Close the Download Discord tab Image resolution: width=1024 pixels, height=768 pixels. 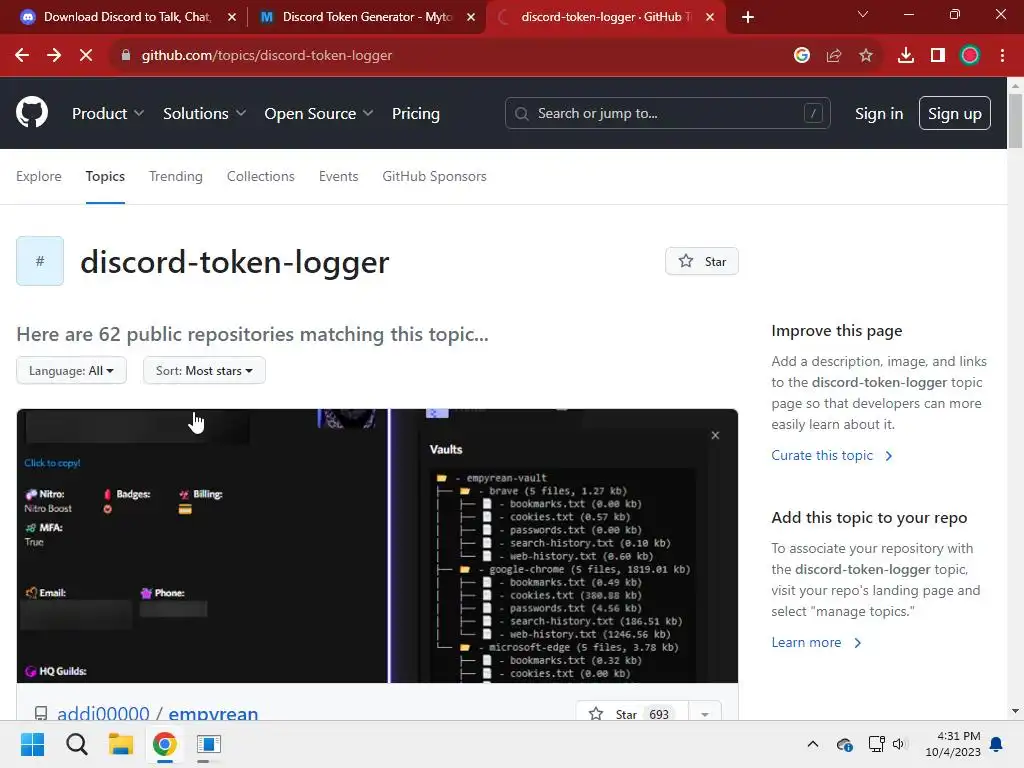[x=232, y=17]
